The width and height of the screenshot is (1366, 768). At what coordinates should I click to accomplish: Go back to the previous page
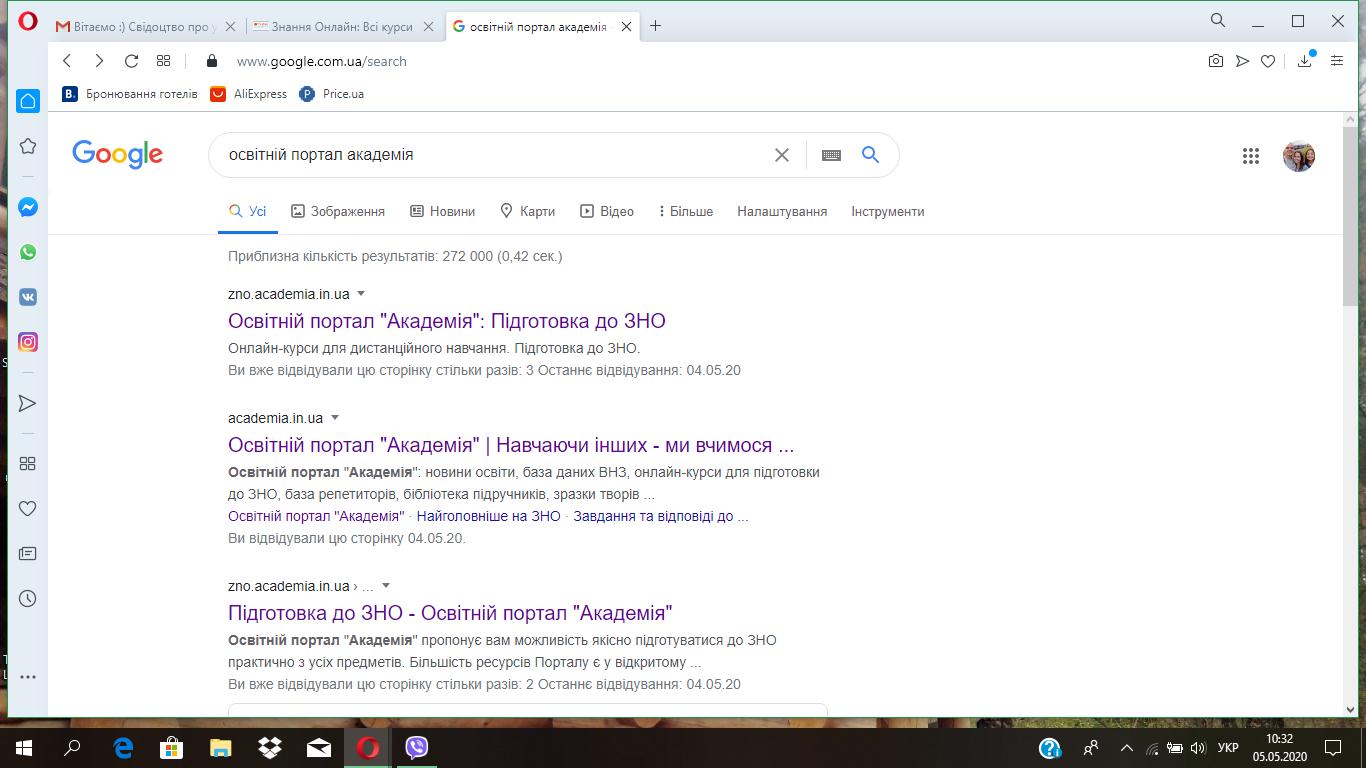(67, 61)
